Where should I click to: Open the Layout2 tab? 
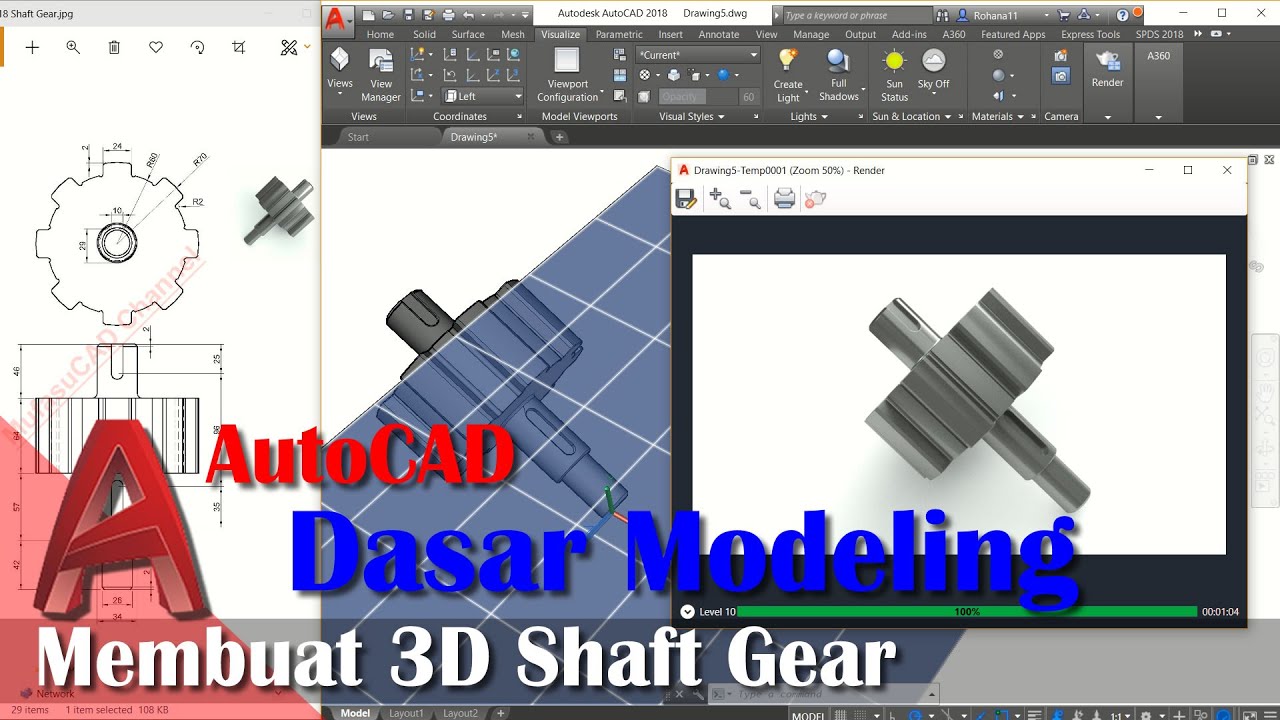tap(460, 713)
